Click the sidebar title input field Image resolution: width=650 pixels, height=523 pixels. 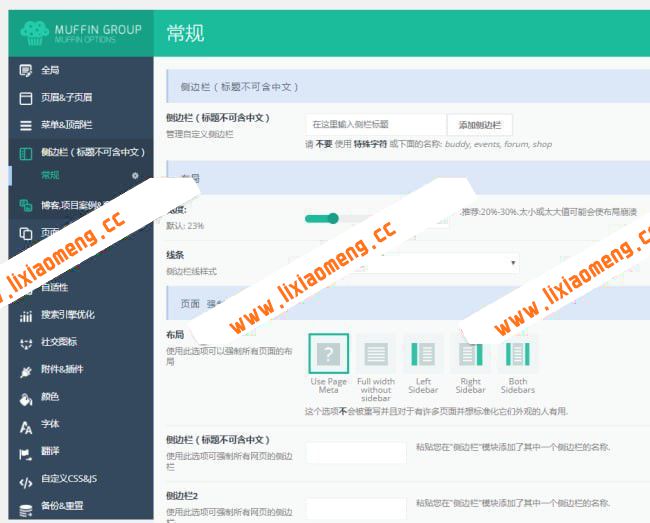pyautogui.click(x=376, y=125)
